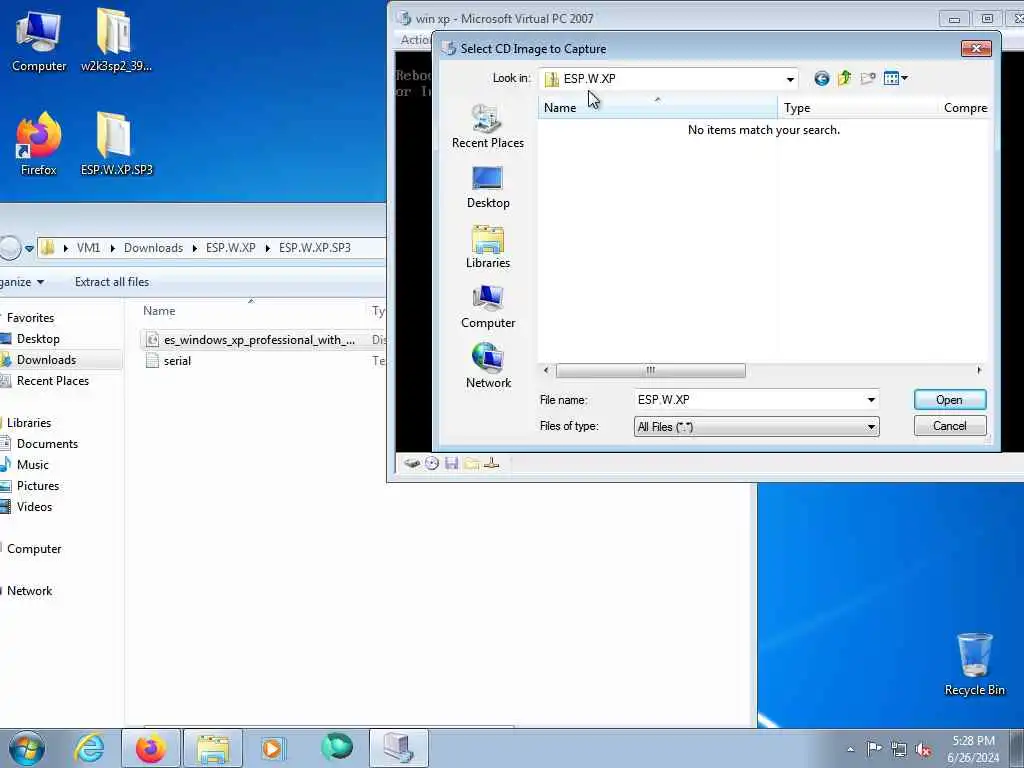The width and height of the screenshot is (1024, 768).
Task: Go to Recent Places in dialog sidebar
Action: (487, 127)
